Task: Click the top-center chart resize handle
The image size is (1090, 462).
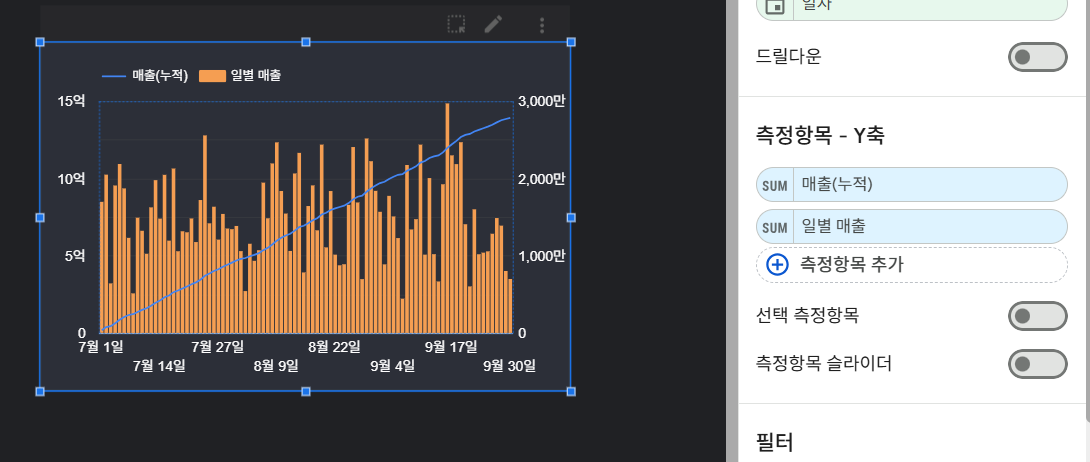Action: click(x=306, y=42)
